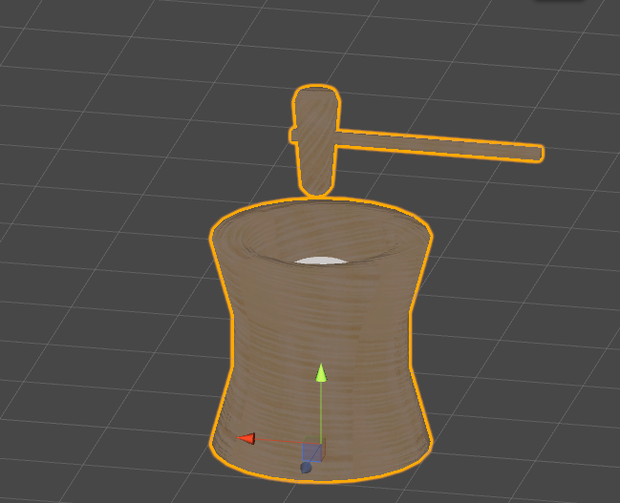This screenshot has height=503, width=620.
Task: Select the wooden mallet head
Action: pyautogui.click(x=316, y=139)
